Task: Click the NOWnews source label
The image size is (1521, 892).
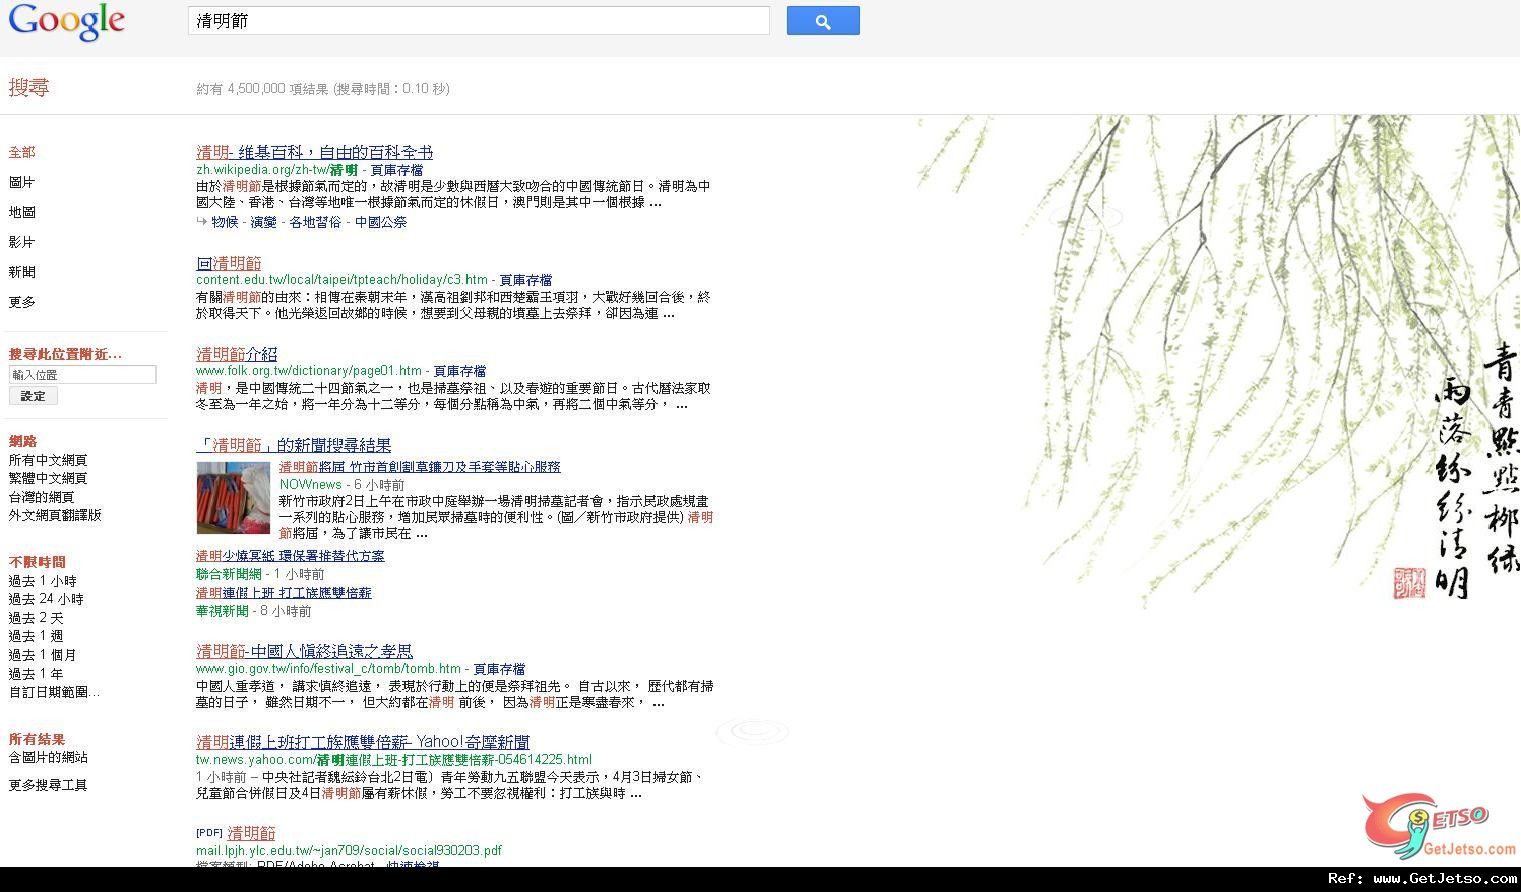Action: 311,484
